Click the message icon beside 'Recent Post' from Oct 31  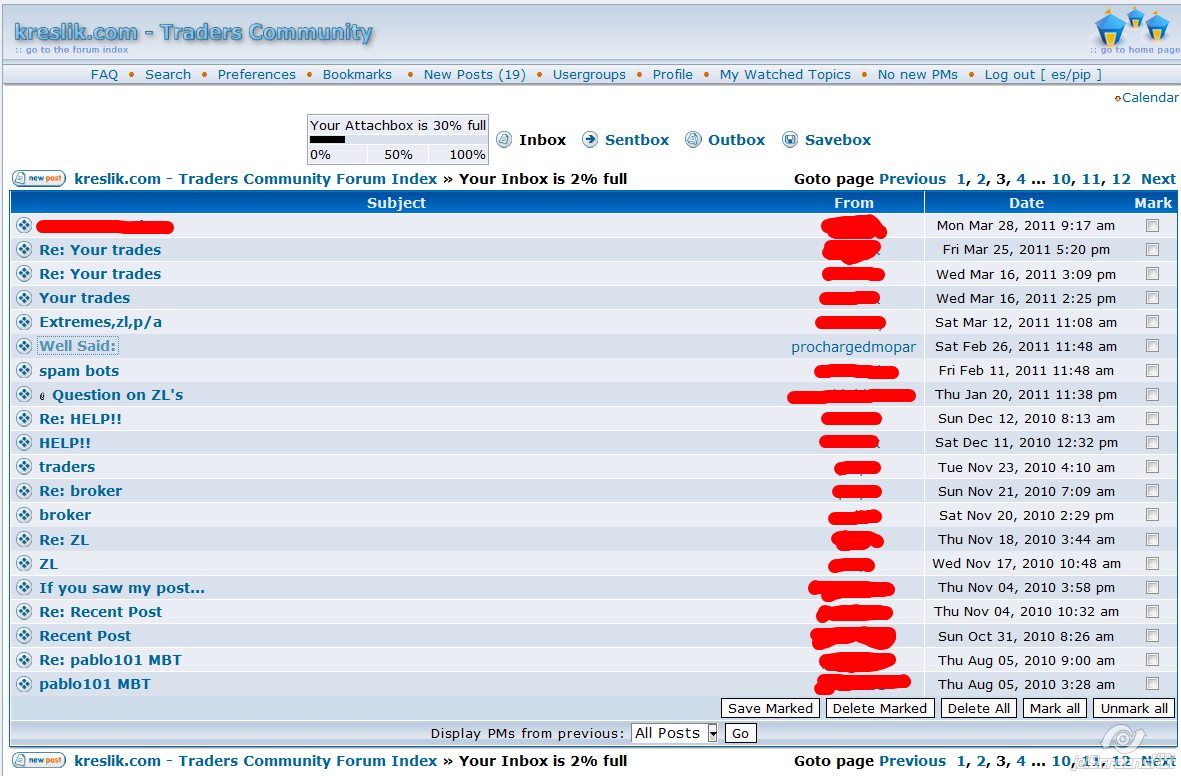(x=24, y=636)
